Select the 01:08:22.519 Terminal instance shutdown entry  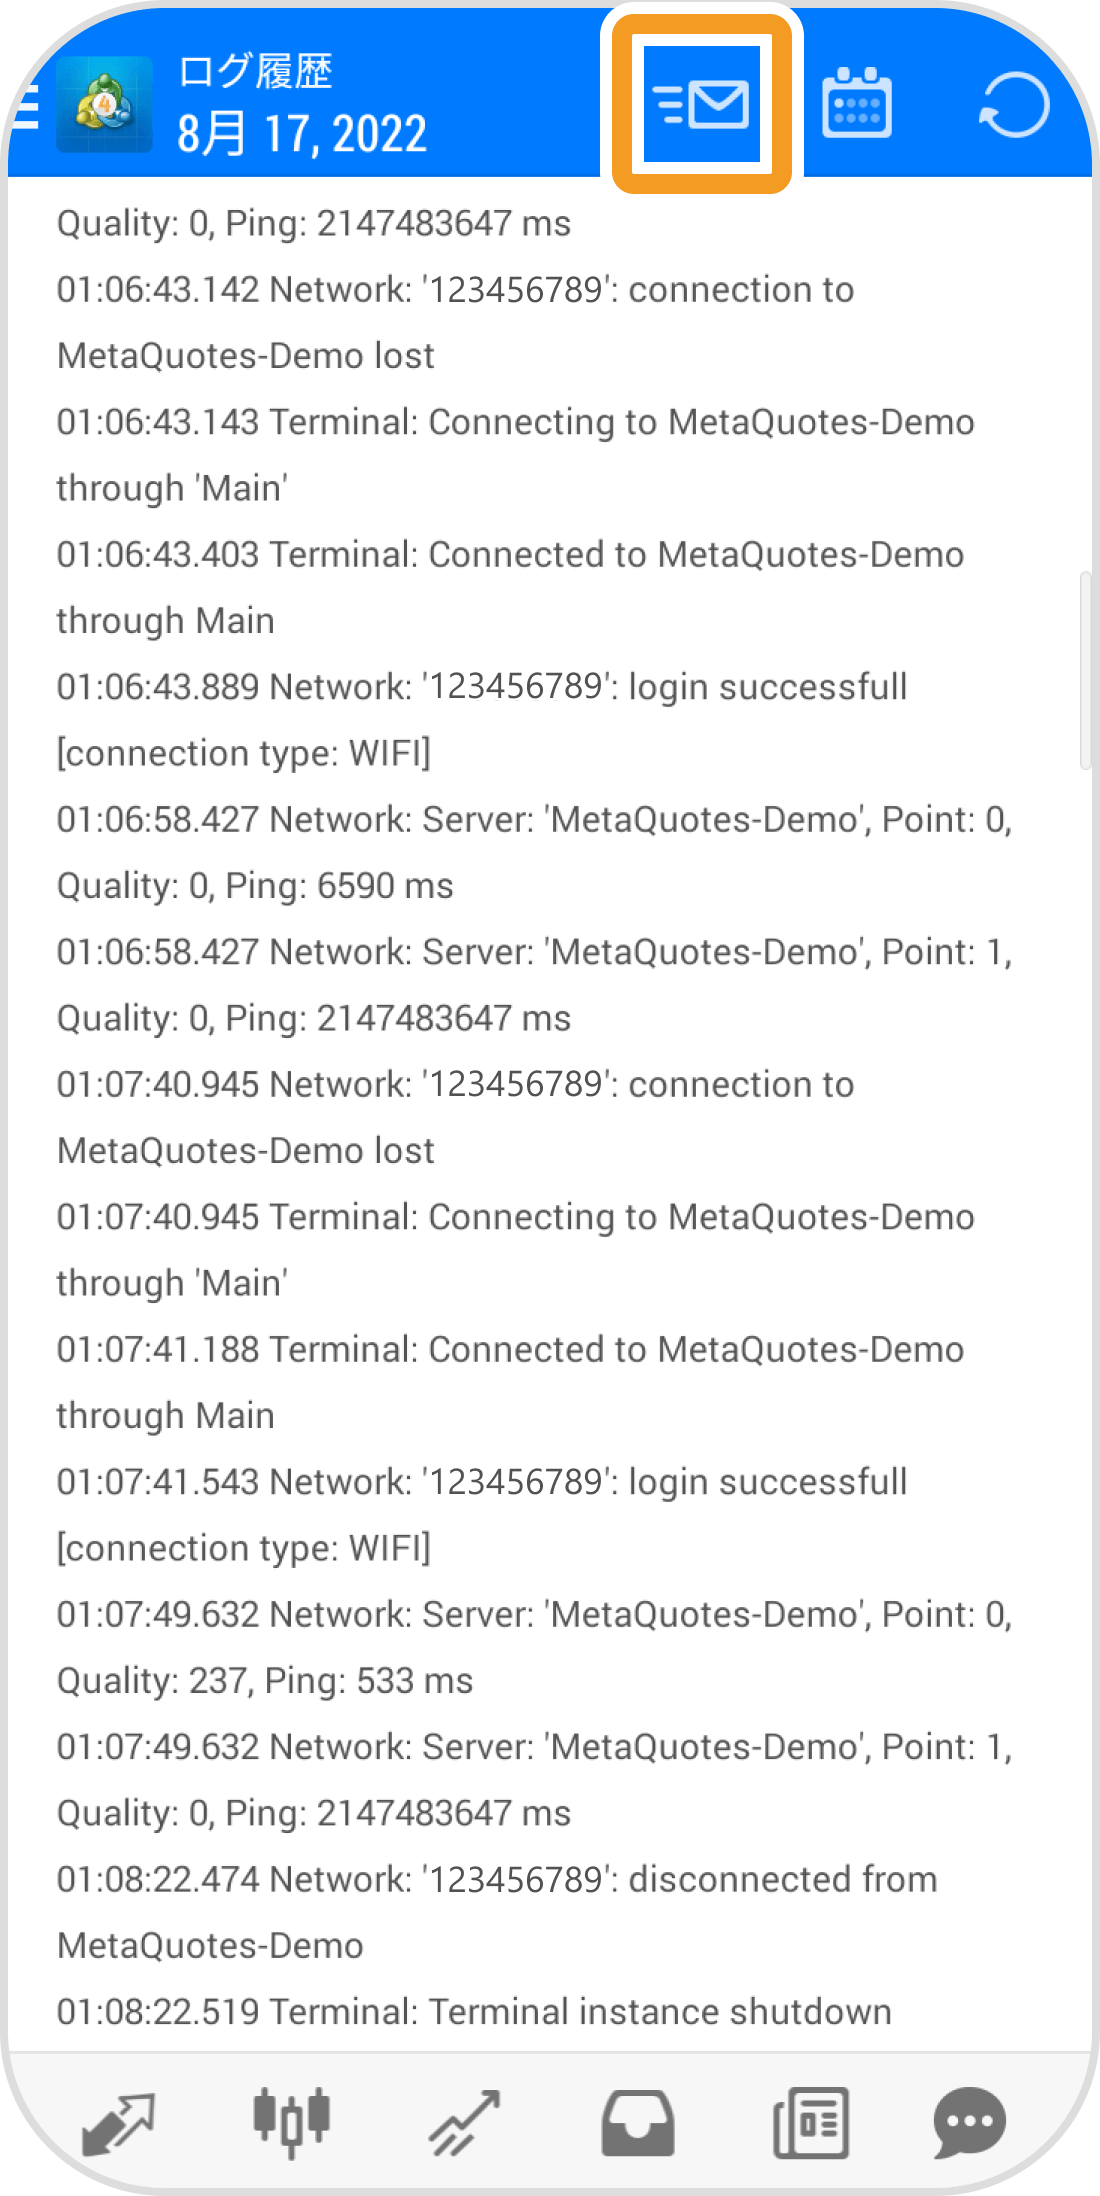[474, 2011]
